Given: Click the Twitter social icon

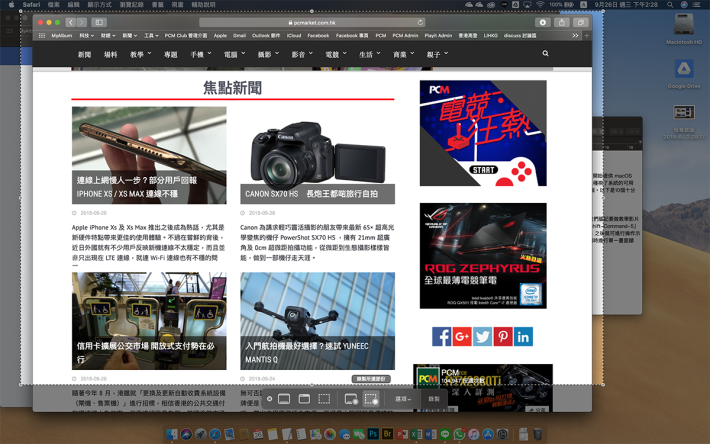Looking at the screenshot, I should pyautogui.click(x=482, y=336).
